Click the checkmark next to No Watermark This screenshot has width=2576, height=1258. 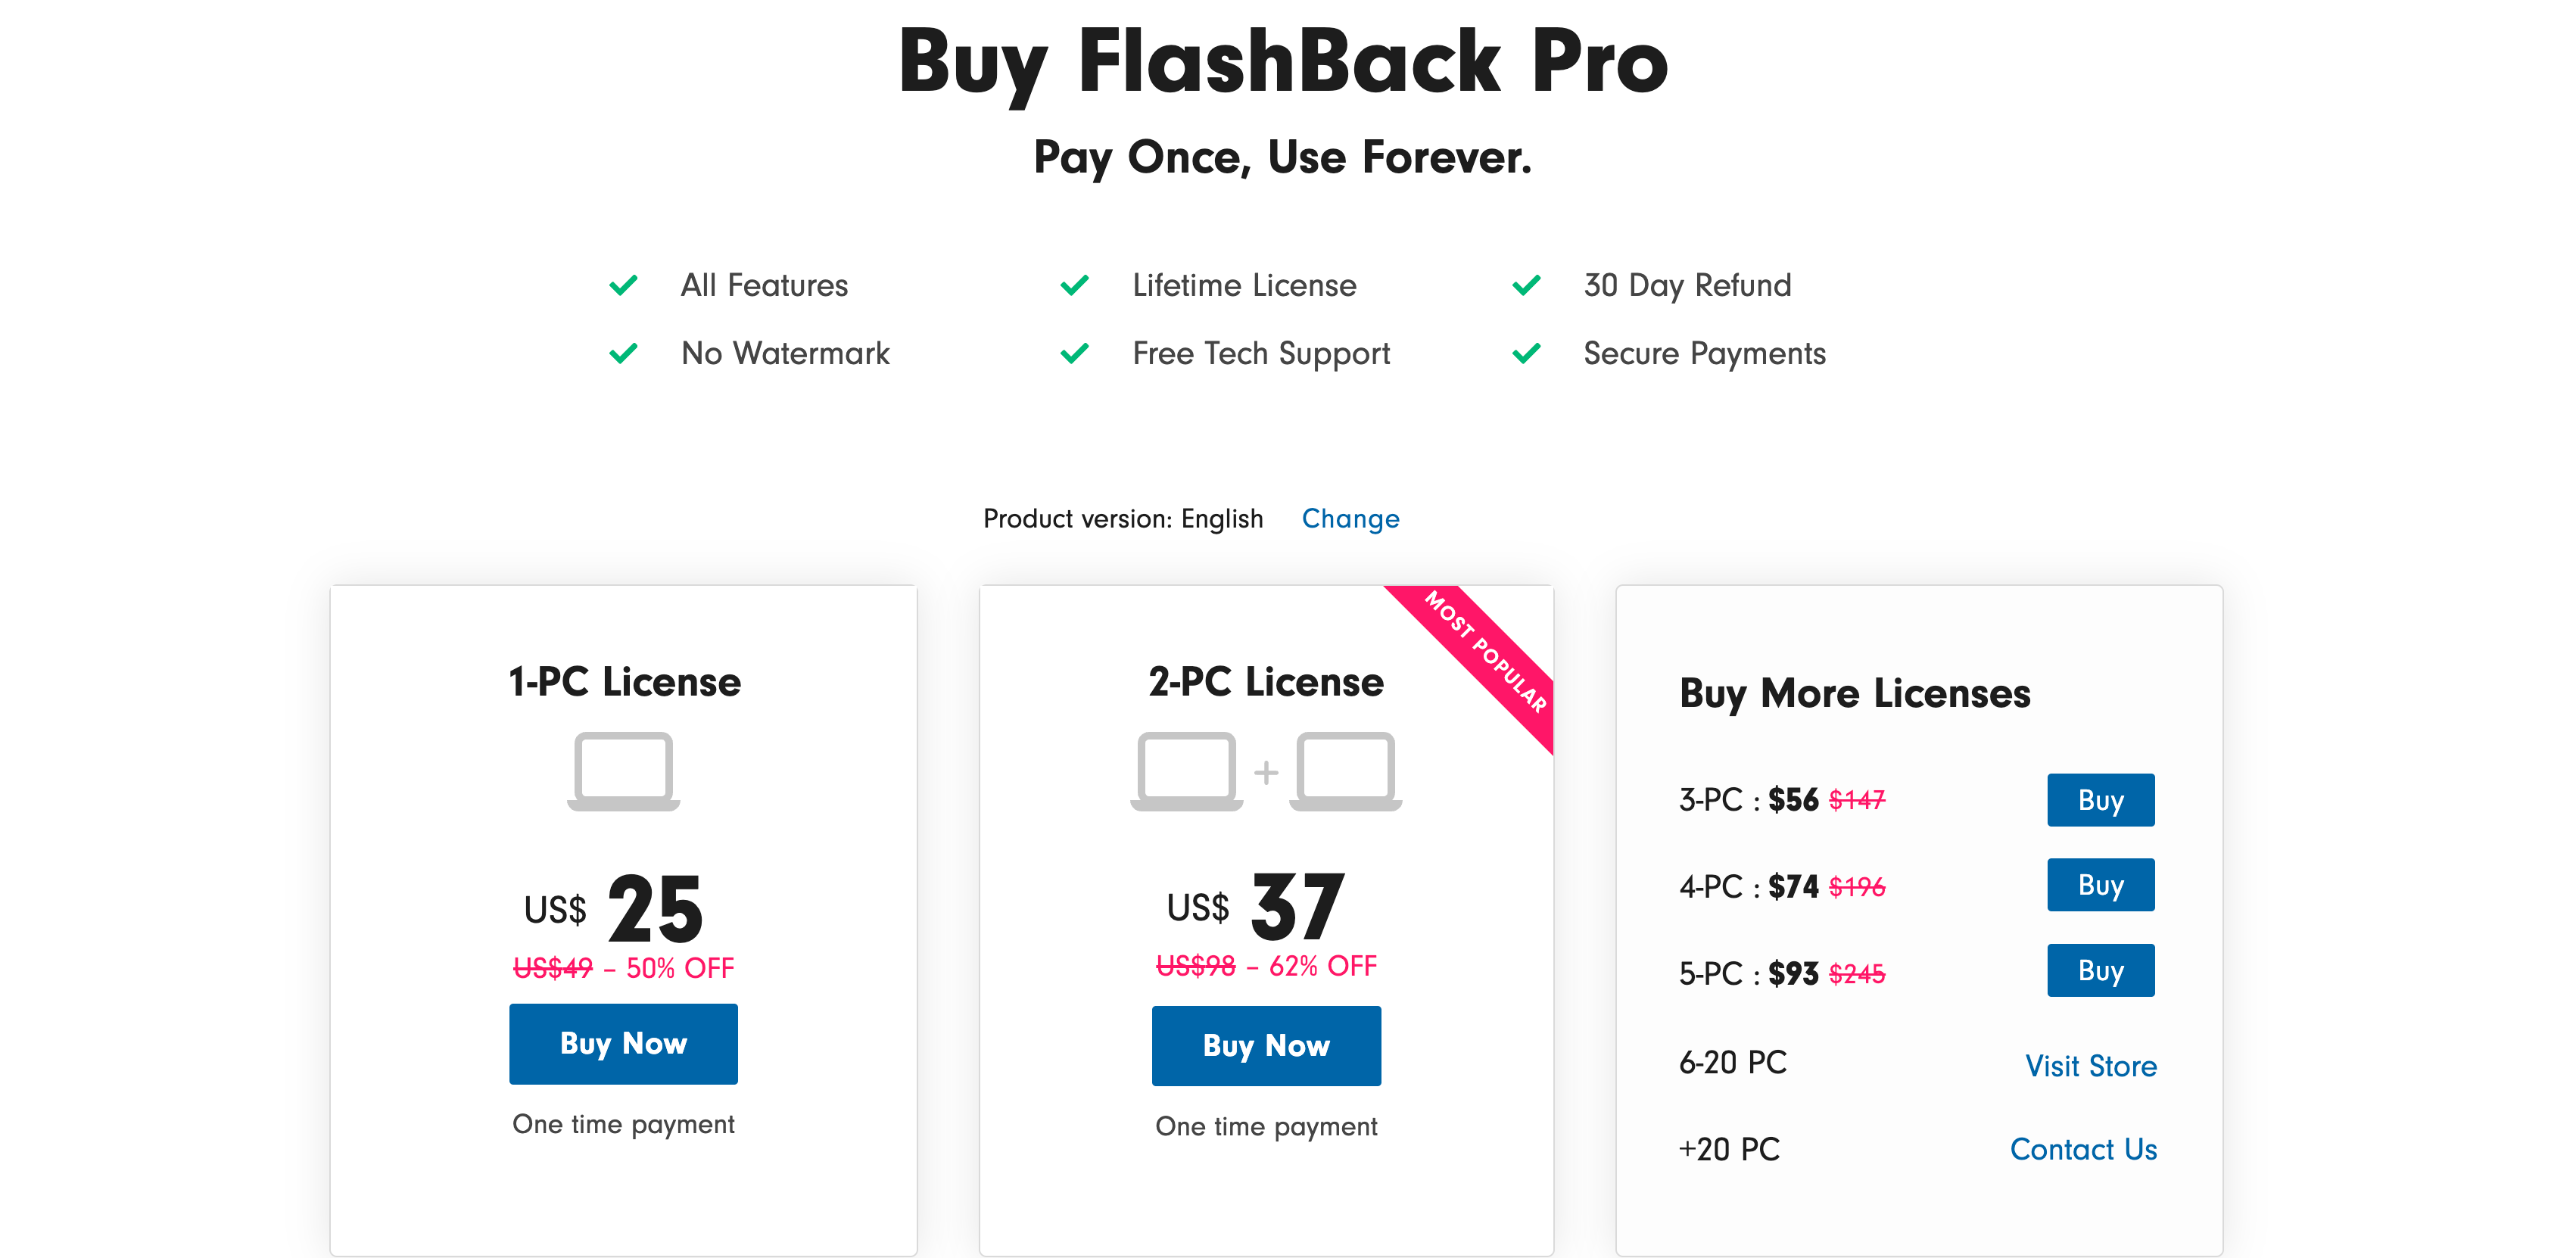click(x=622, y=353)
